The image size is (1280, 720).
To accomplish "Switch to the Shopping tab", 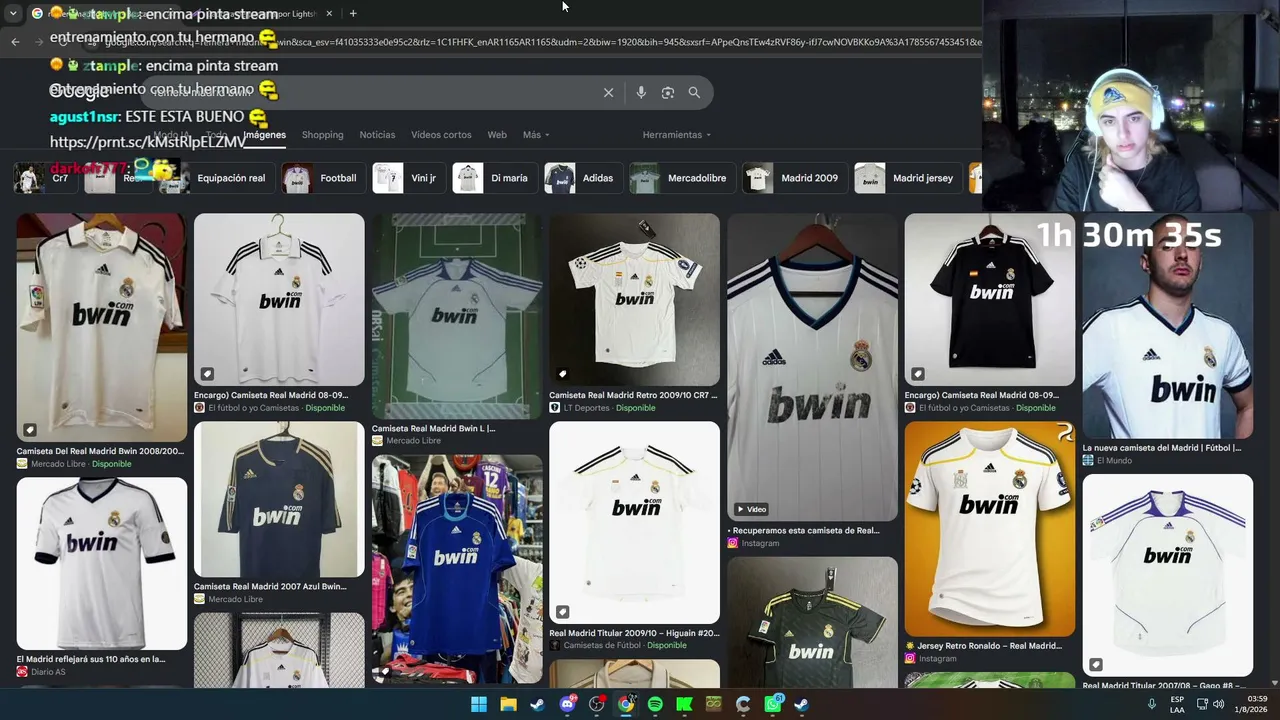I will pos(322,135).
